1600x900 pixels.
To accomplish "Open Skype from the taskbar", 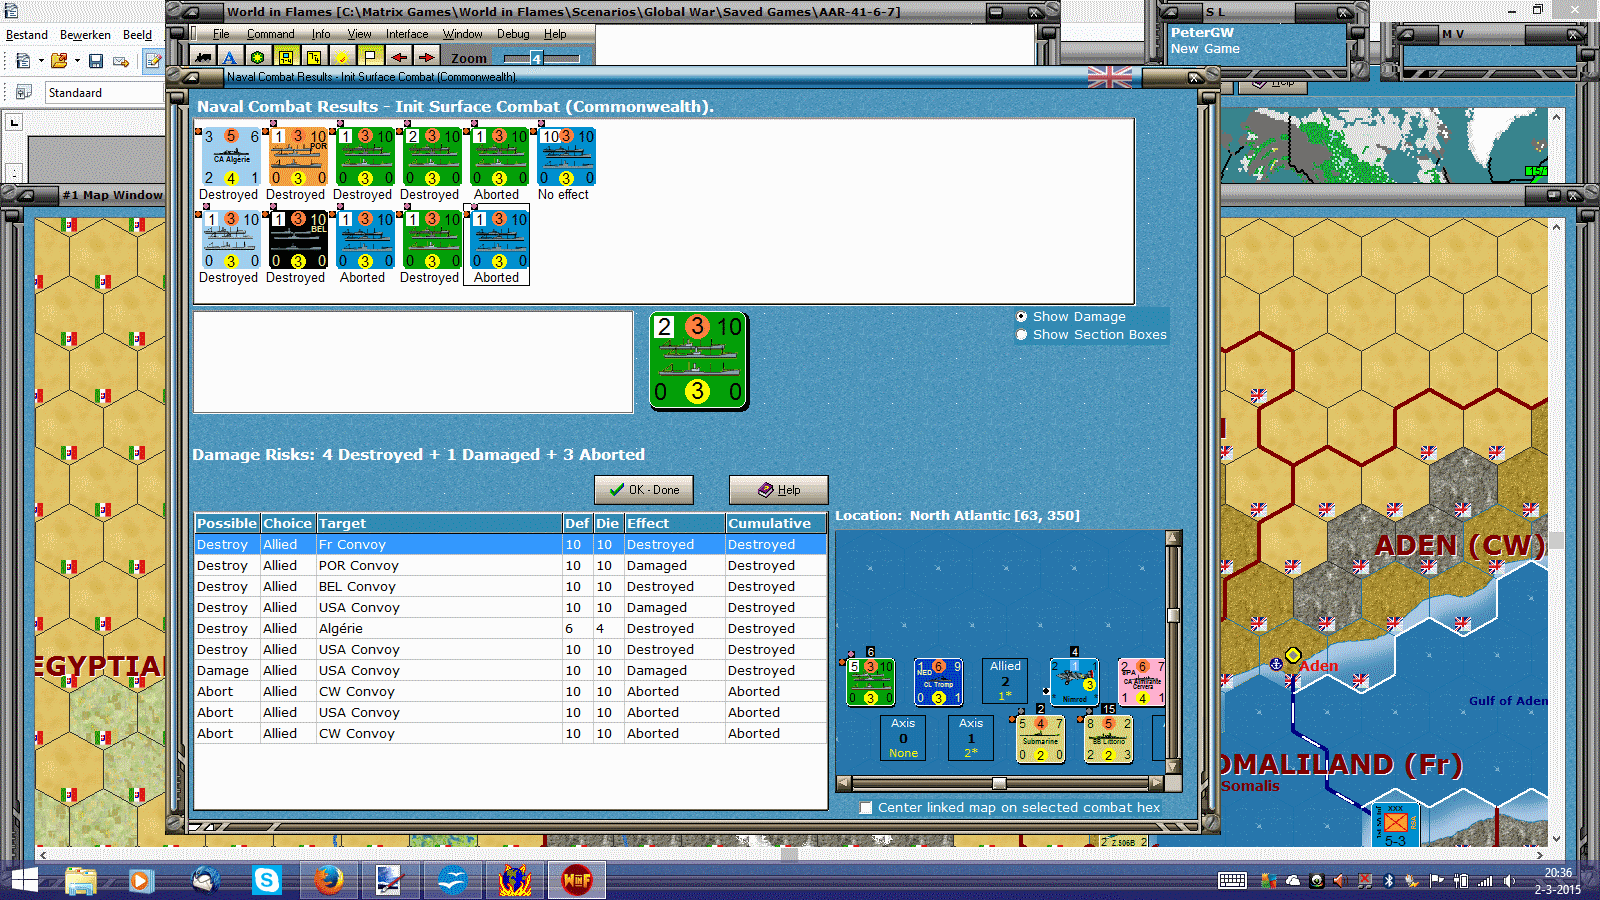I will point(267,880).
